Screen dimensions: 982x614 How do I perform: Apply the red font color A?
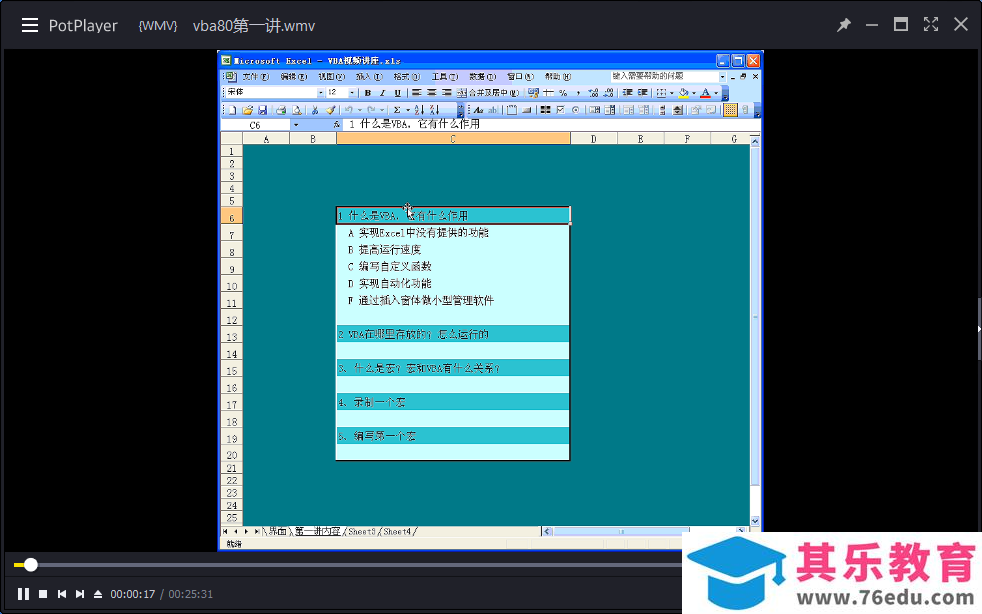point(706,93)
